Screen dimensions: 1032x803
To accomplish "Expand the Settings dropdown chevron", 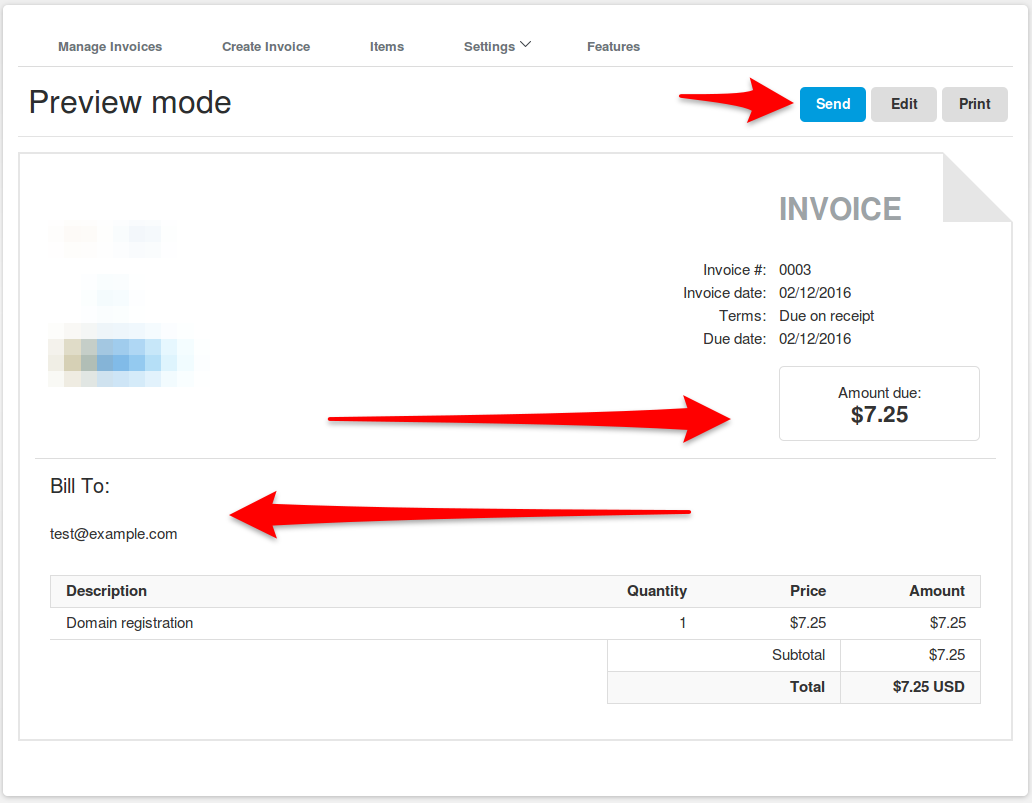I will pos(524,44).
